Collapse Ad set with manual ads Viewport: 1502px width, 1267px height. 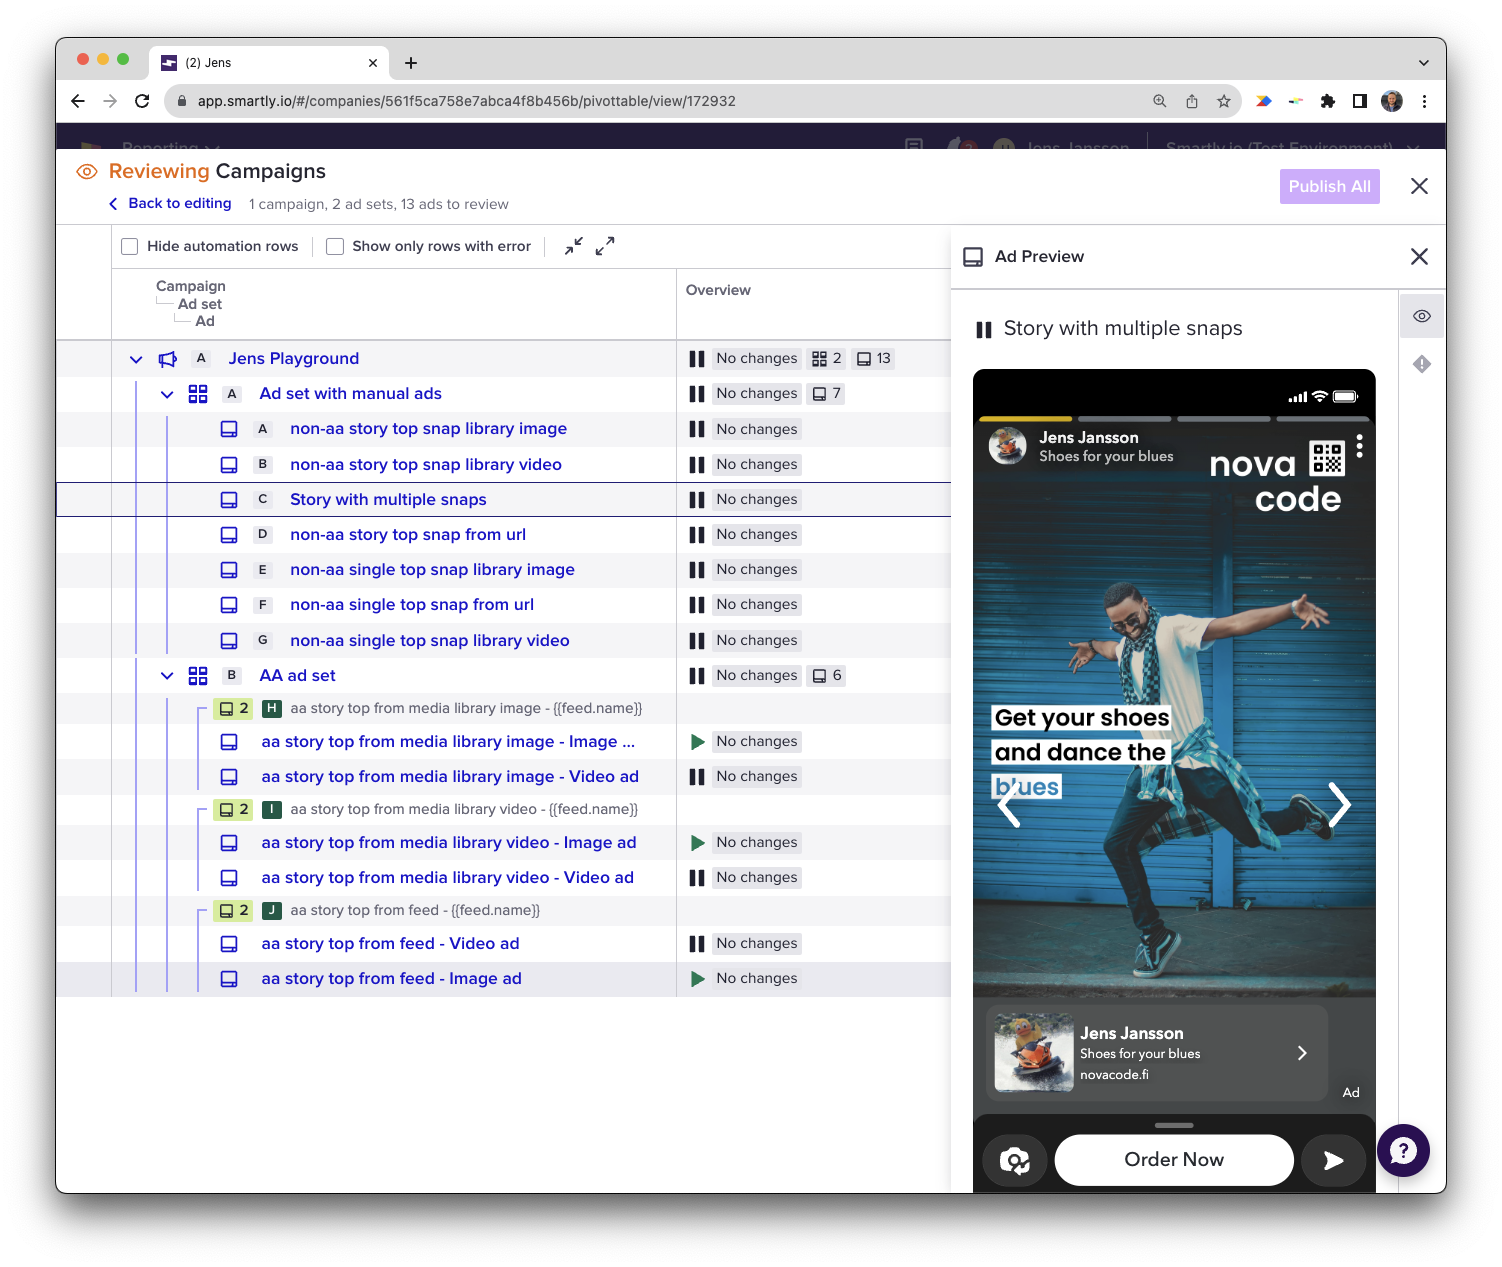(167, 394)
